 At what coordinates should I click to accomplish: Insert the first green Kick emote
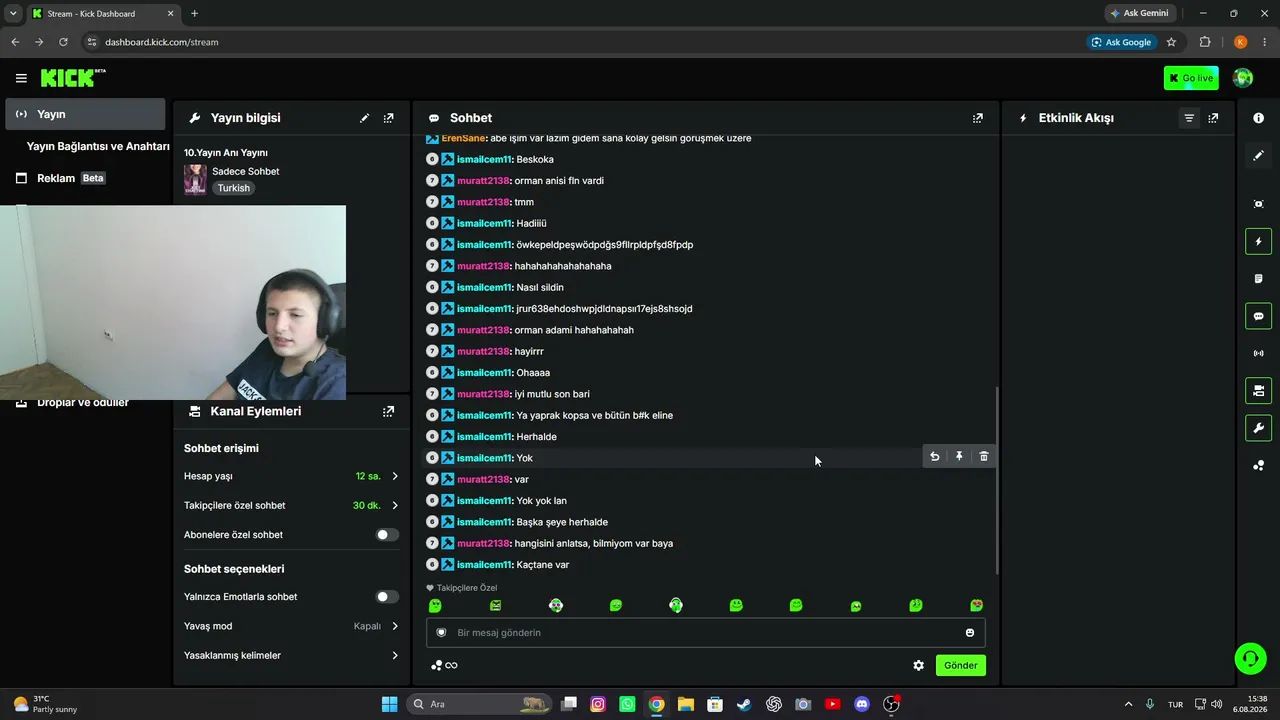(435, 605)
